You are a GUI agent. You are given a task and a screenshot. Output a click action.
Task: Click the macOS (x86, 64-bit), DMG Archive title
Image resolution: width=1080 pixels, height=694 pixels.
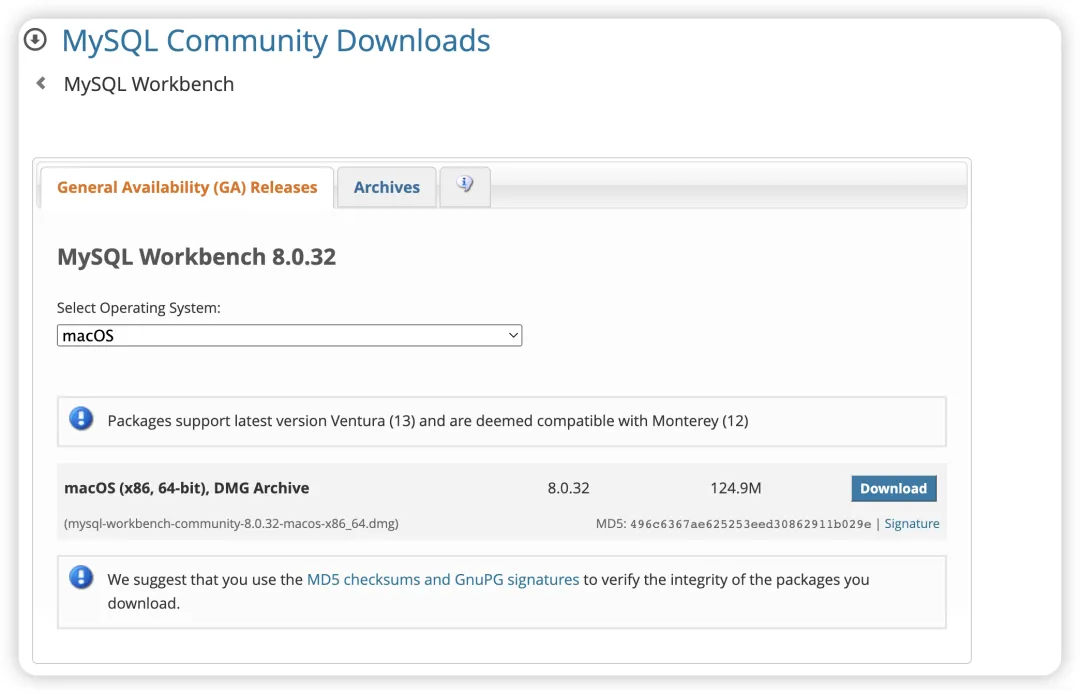click(x=187, y=488)
